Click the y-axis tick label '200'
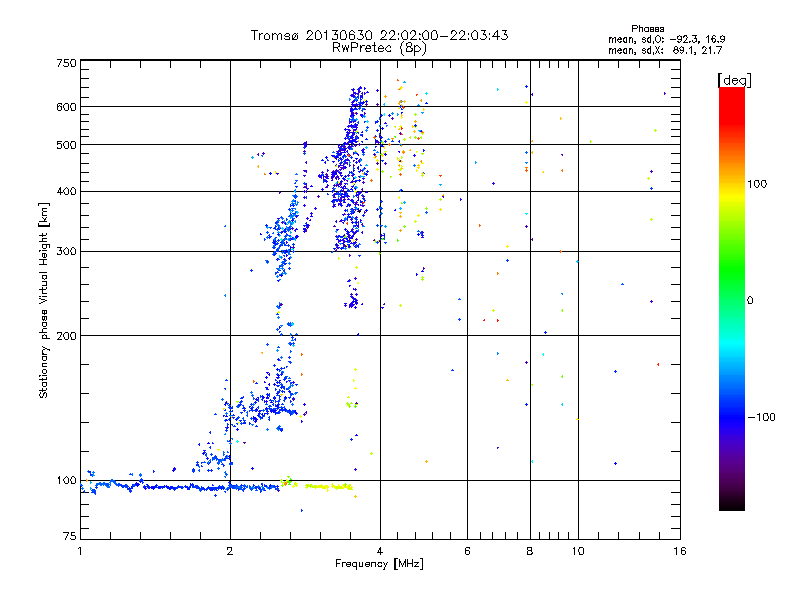The height and width of the screenshot is (600, 800). (66, 336)
